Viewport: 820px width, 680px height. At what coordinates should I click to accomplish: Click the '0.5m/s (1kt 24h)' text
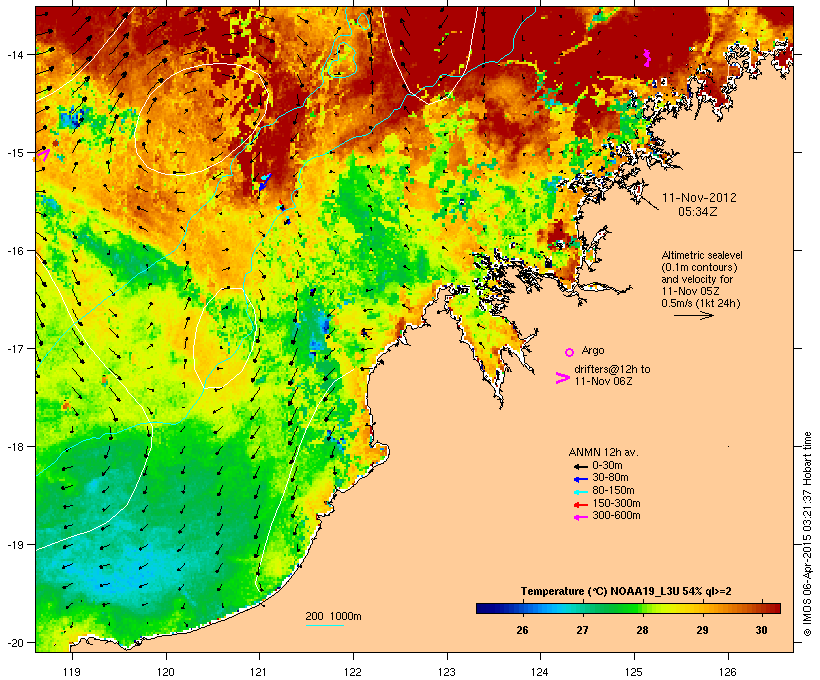(701, 303)
